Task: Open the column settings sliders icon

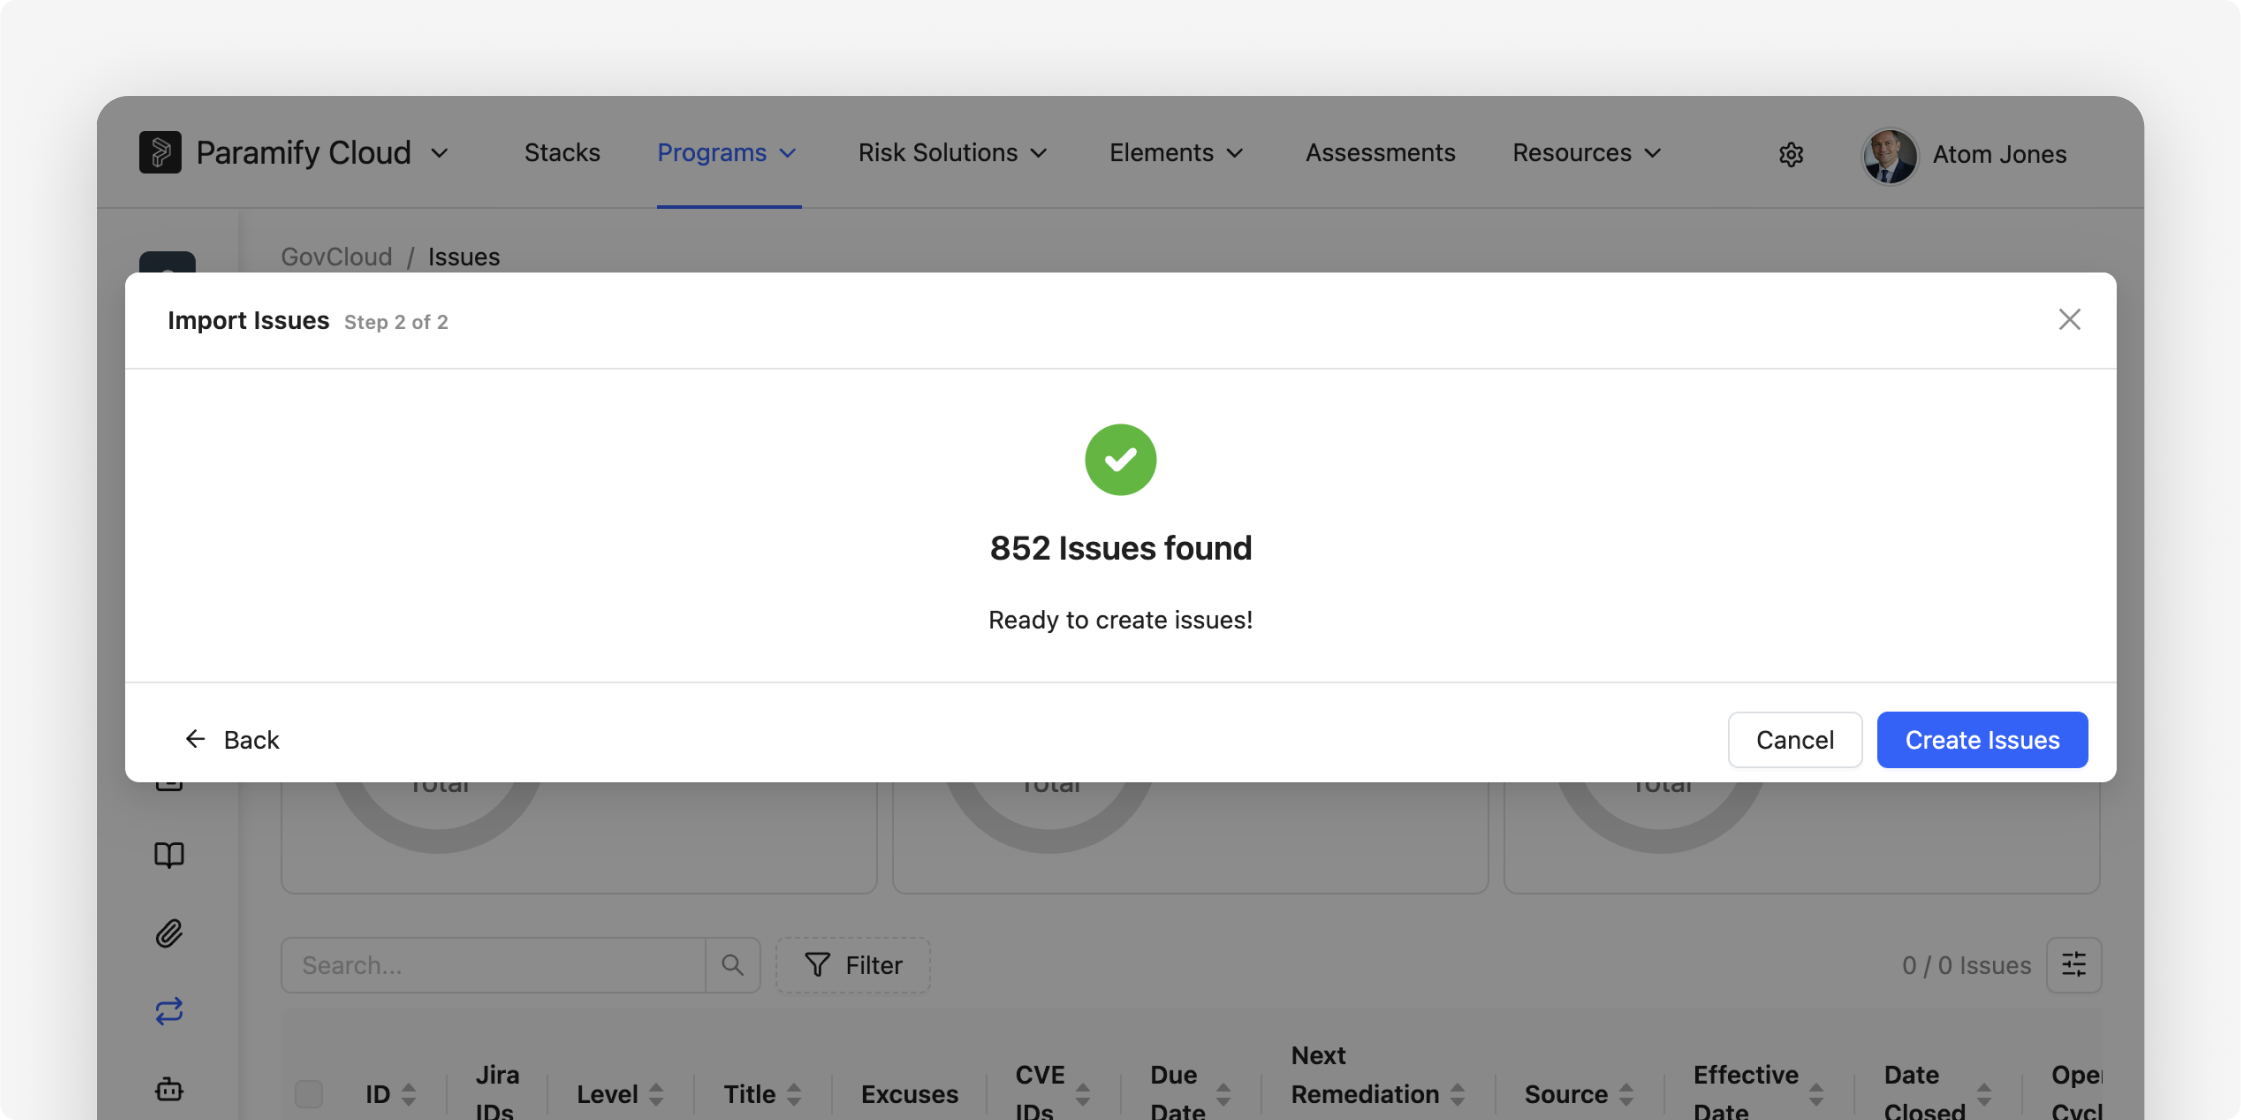Action: pyautogui.click(x=2074, y=965)
